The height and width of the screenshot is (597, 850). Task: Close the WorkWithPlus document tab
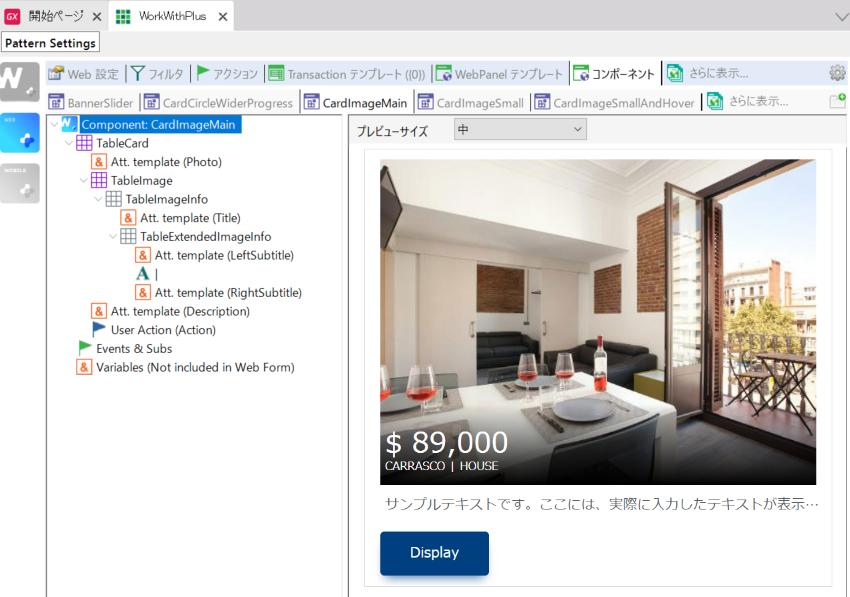(223, 17)
